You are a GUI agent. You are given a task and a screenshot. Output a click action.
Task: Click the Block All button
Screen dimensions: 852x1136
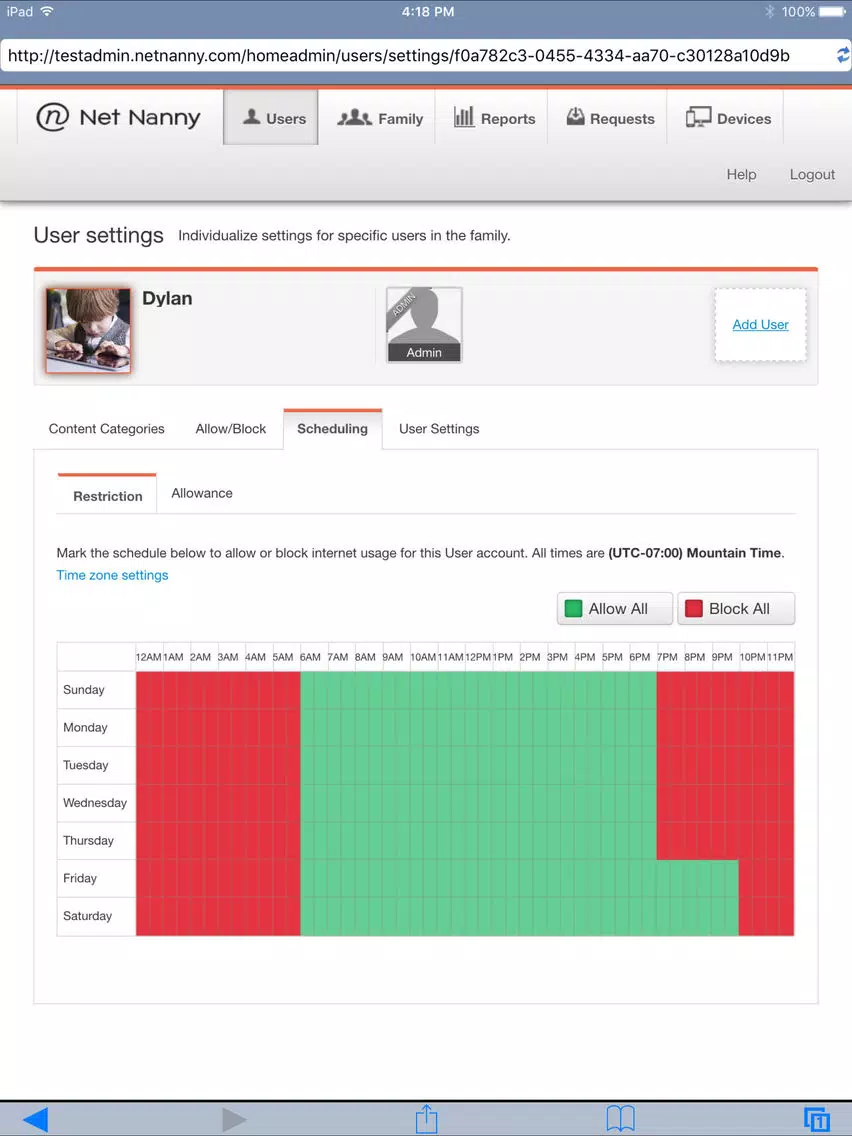735,609
